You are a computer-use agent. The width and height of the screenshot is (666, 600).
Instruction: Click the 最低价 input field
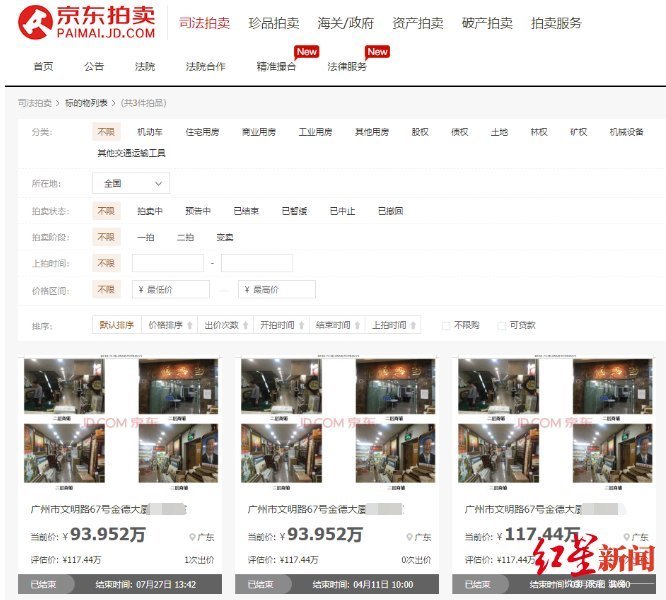171,290
